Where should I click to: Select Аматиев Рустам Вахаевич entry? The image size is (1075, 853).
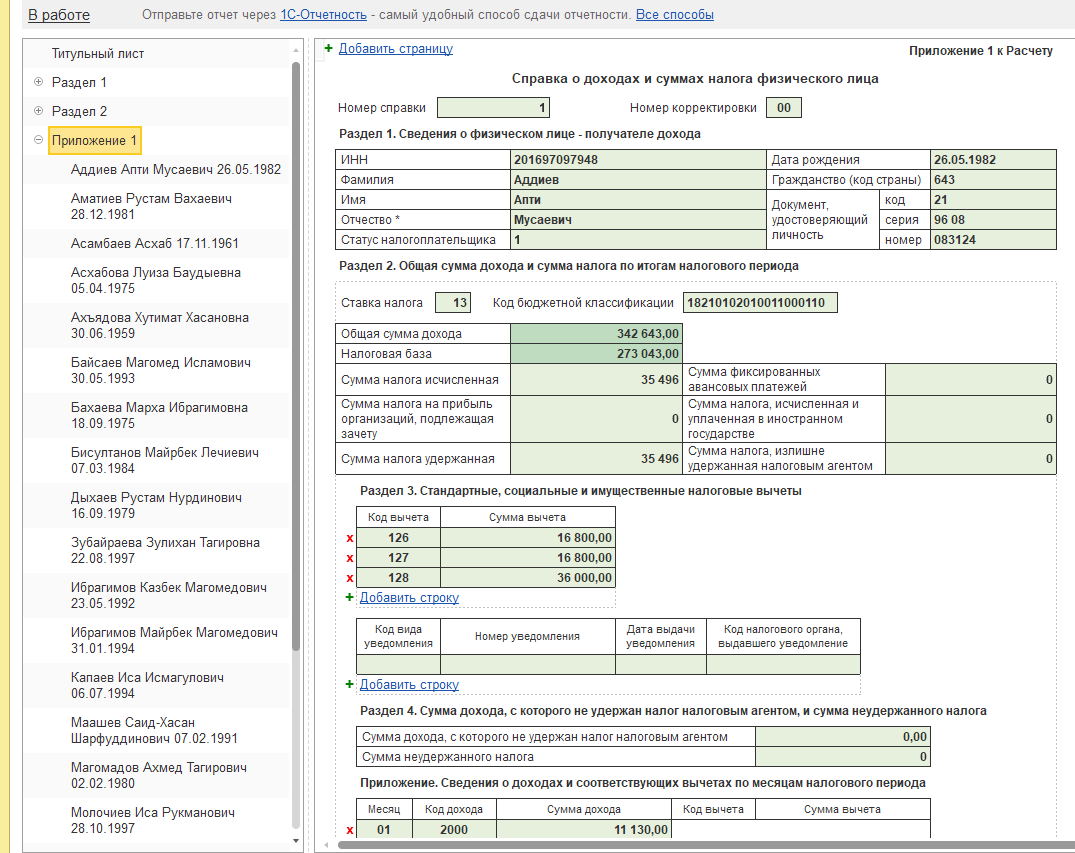[152, 206]
